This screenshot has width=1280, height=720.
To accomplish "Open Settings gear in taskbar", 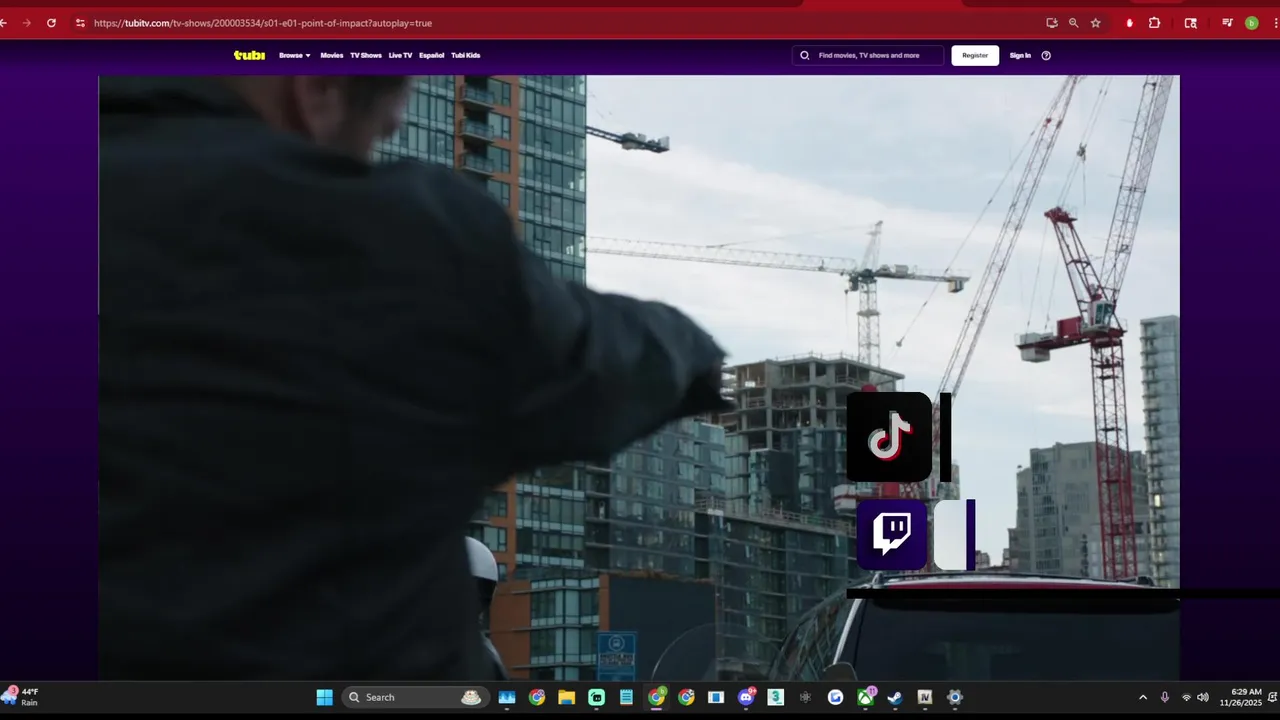I will click(x=955, y=697).
